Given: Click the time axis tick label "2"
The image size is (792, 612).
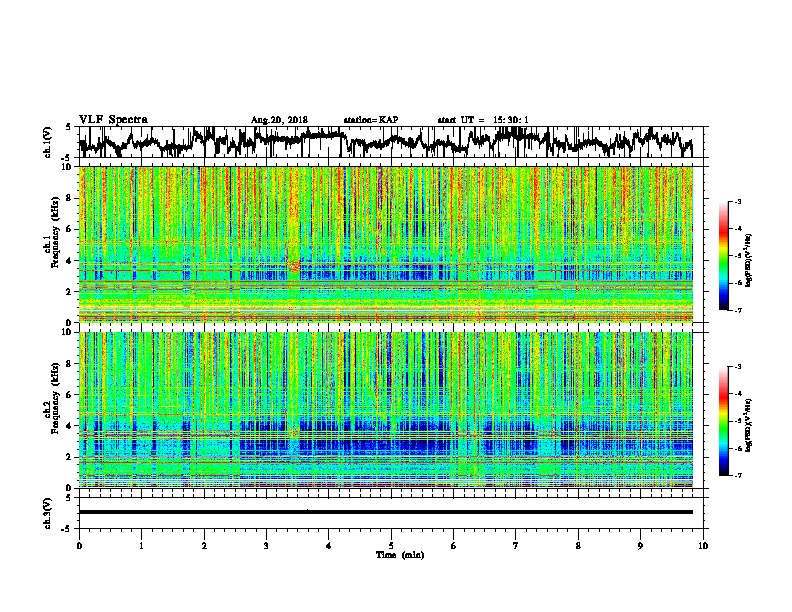Looking at the screenshot, I should (x=204, y=546).
